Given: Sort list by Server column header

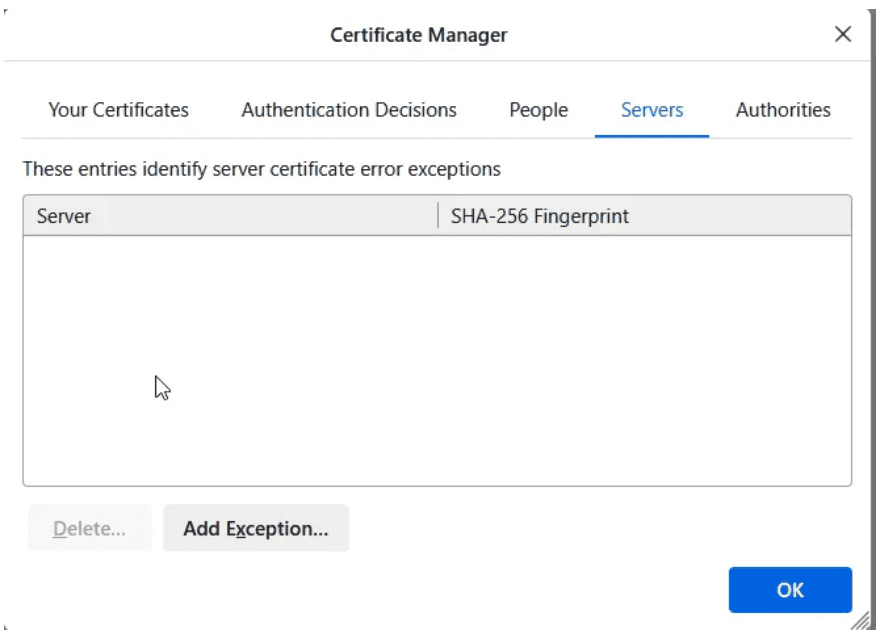Looking at the screenshot, I should [64, 216].
